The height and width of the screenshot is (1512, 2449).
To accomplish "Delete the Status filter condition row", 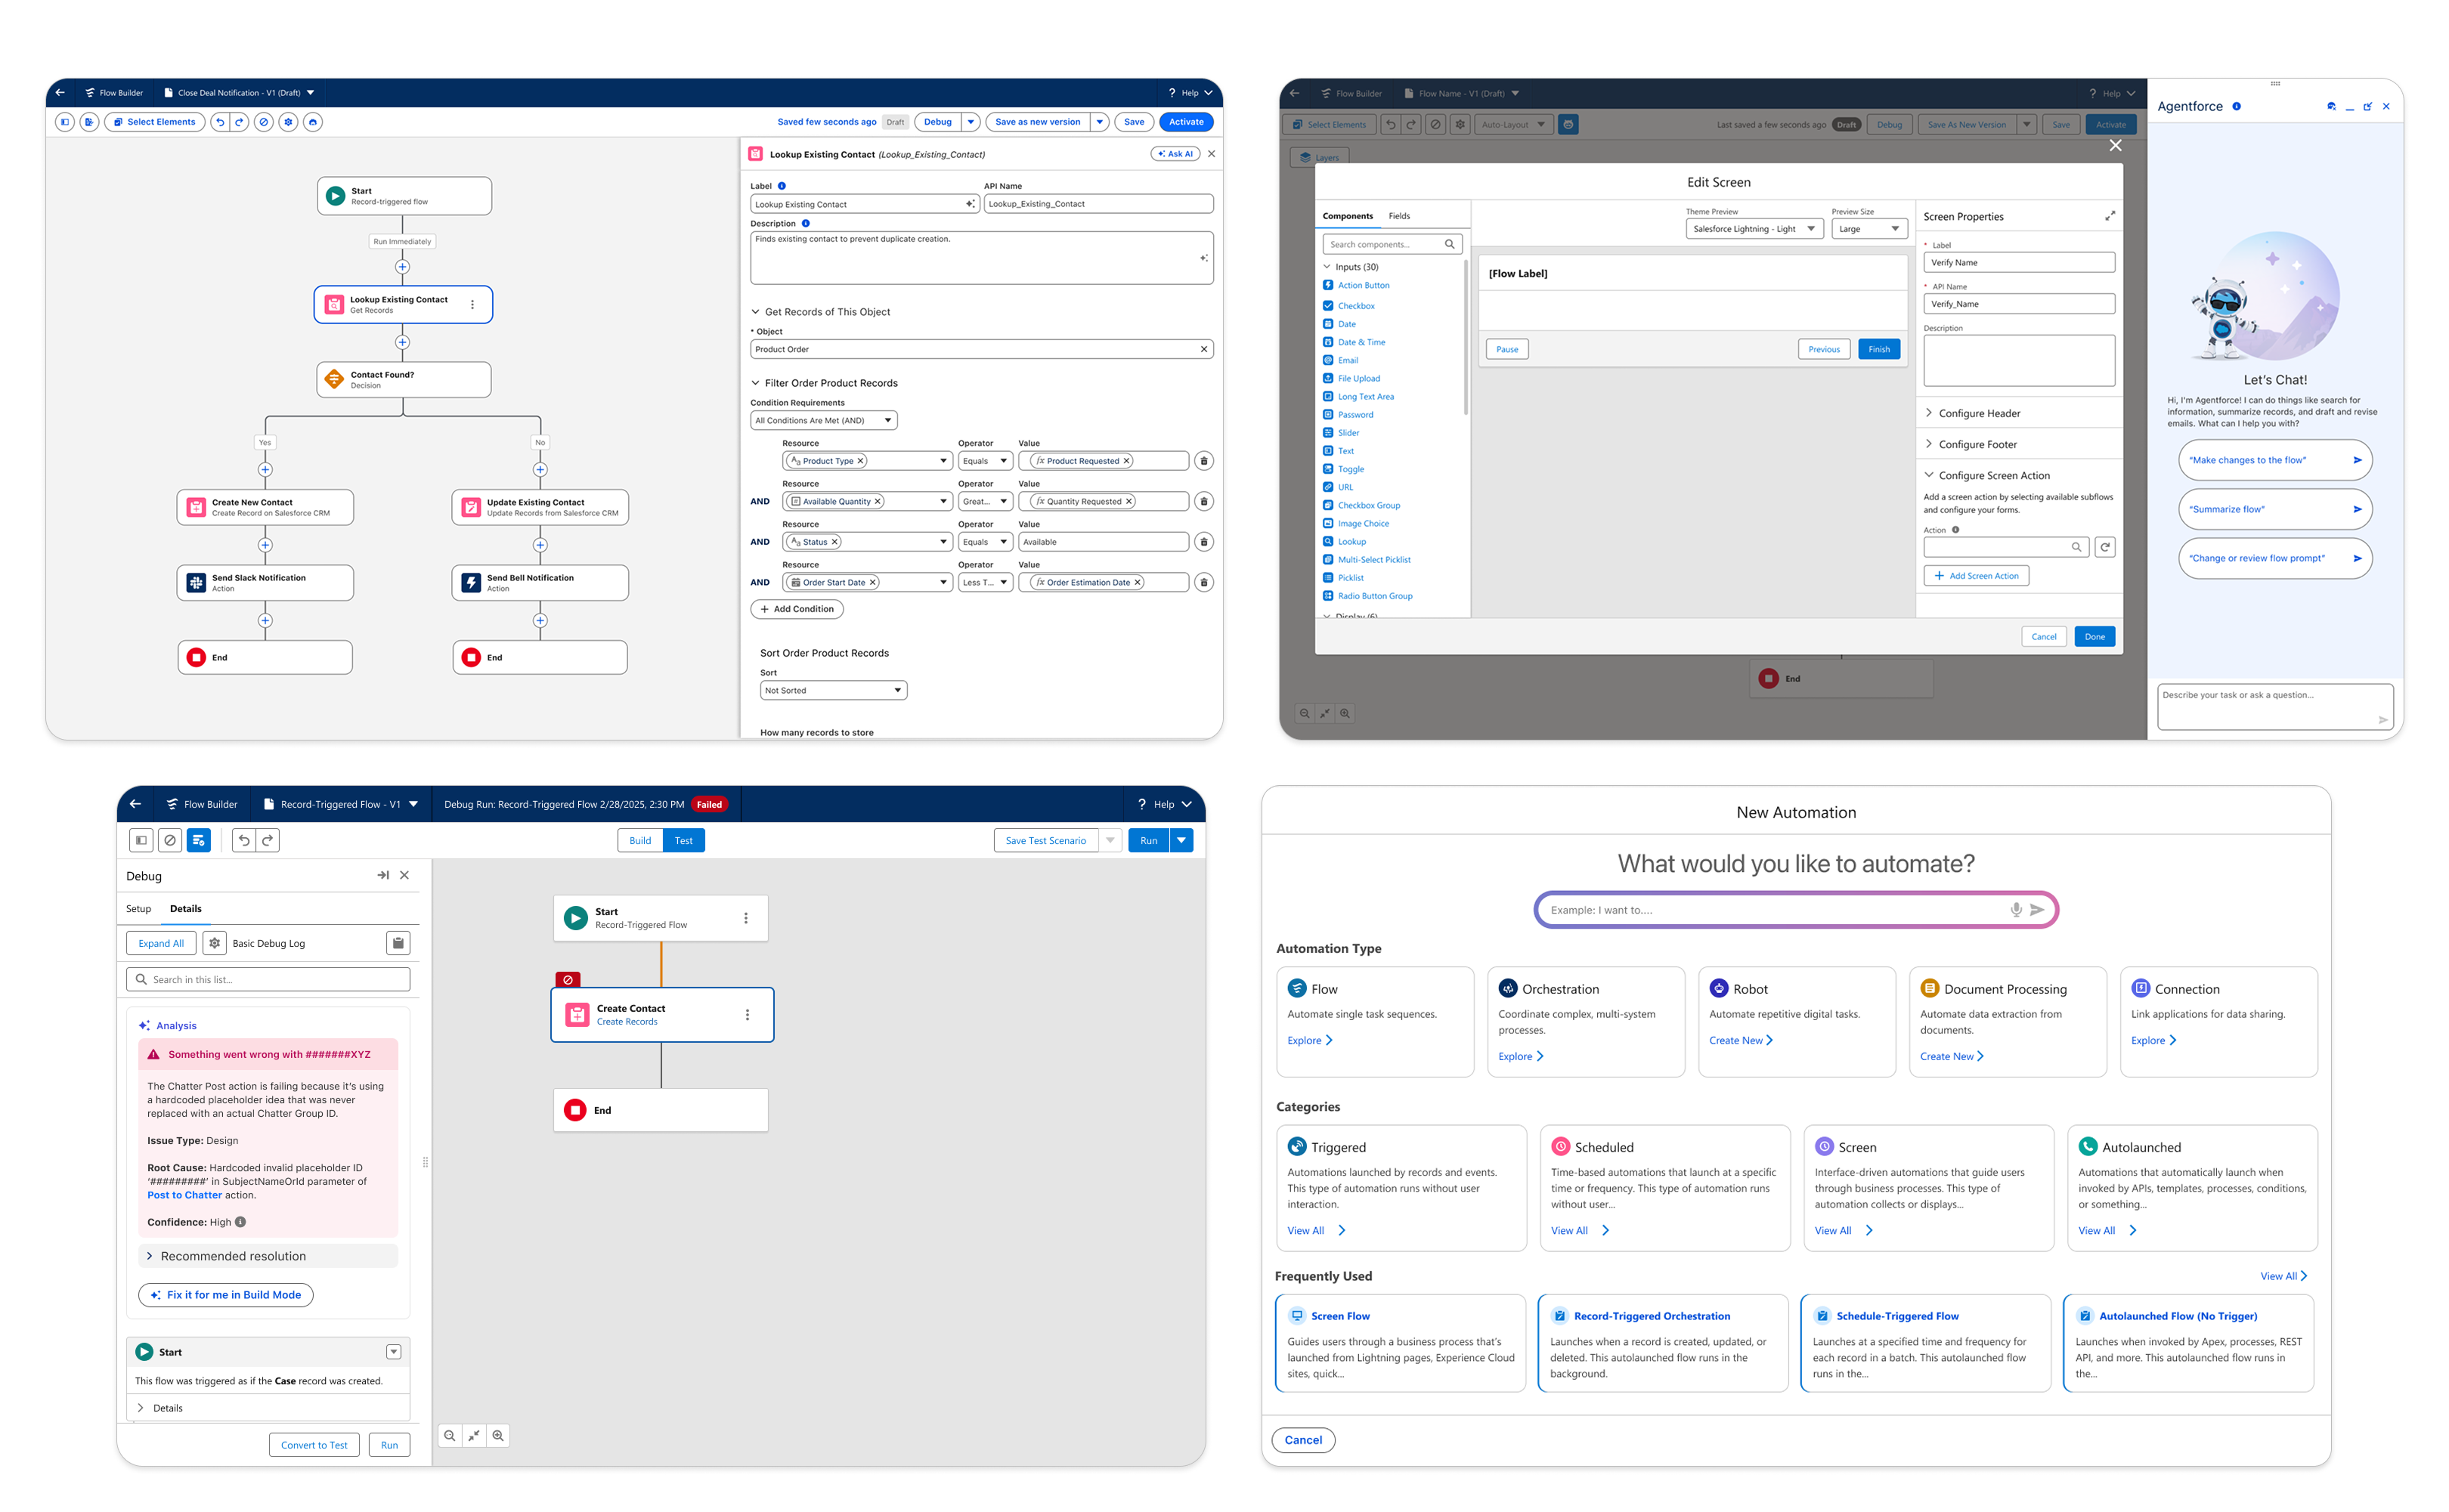I will tap(1204, 542).
